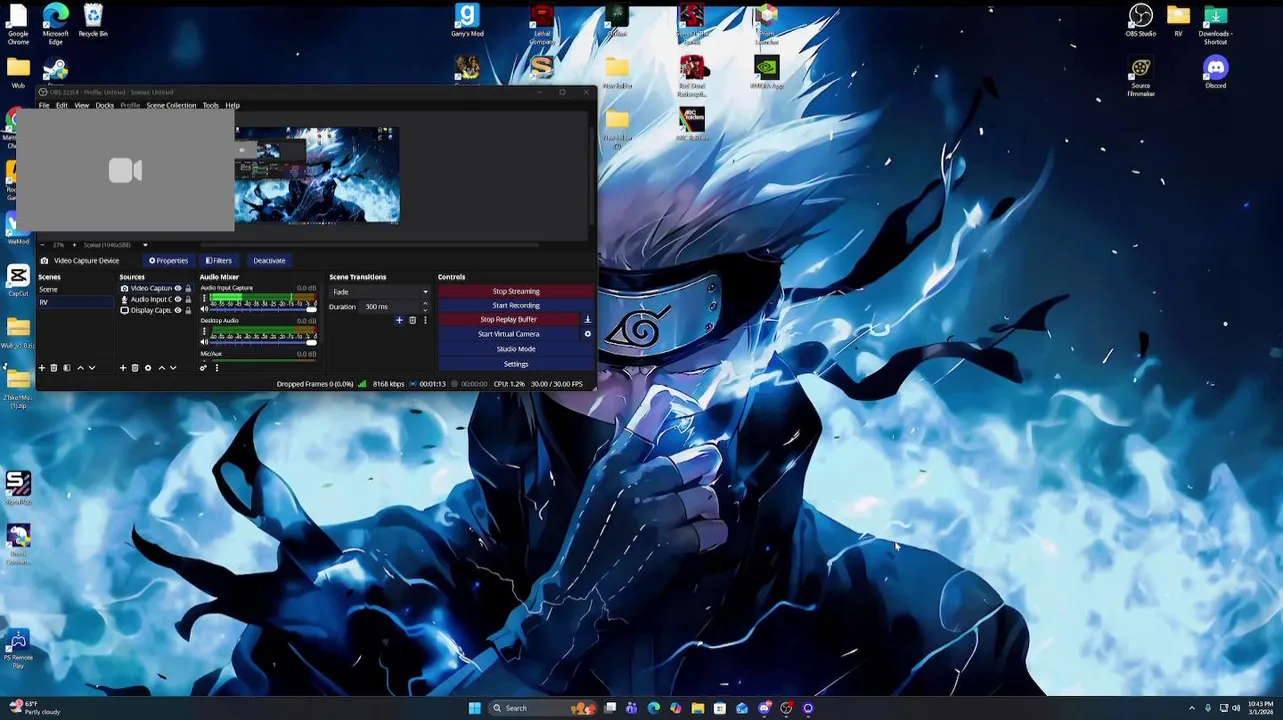Open virtual camera settings gear icon
This screenshot has height=720, width=1283.
(x=587, y=334)
